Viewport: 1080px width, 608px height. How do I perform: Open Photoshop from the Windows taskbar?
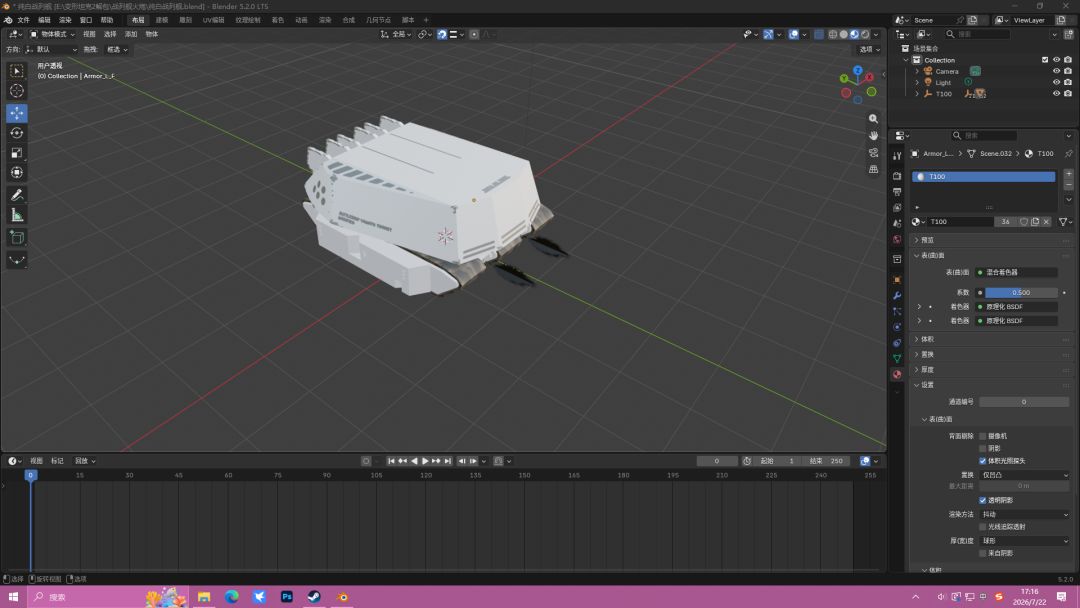click(x=287, y=597)
